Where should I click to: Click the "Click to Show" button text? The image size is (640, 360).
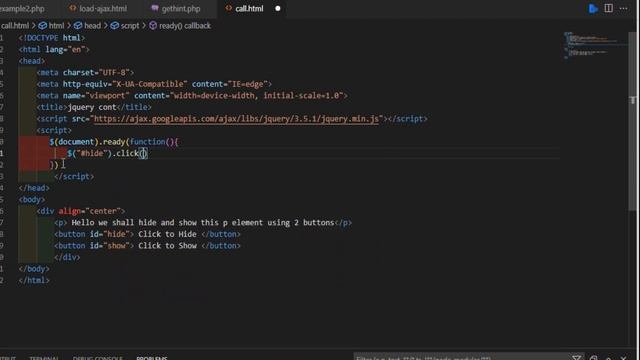click(167, 246)
